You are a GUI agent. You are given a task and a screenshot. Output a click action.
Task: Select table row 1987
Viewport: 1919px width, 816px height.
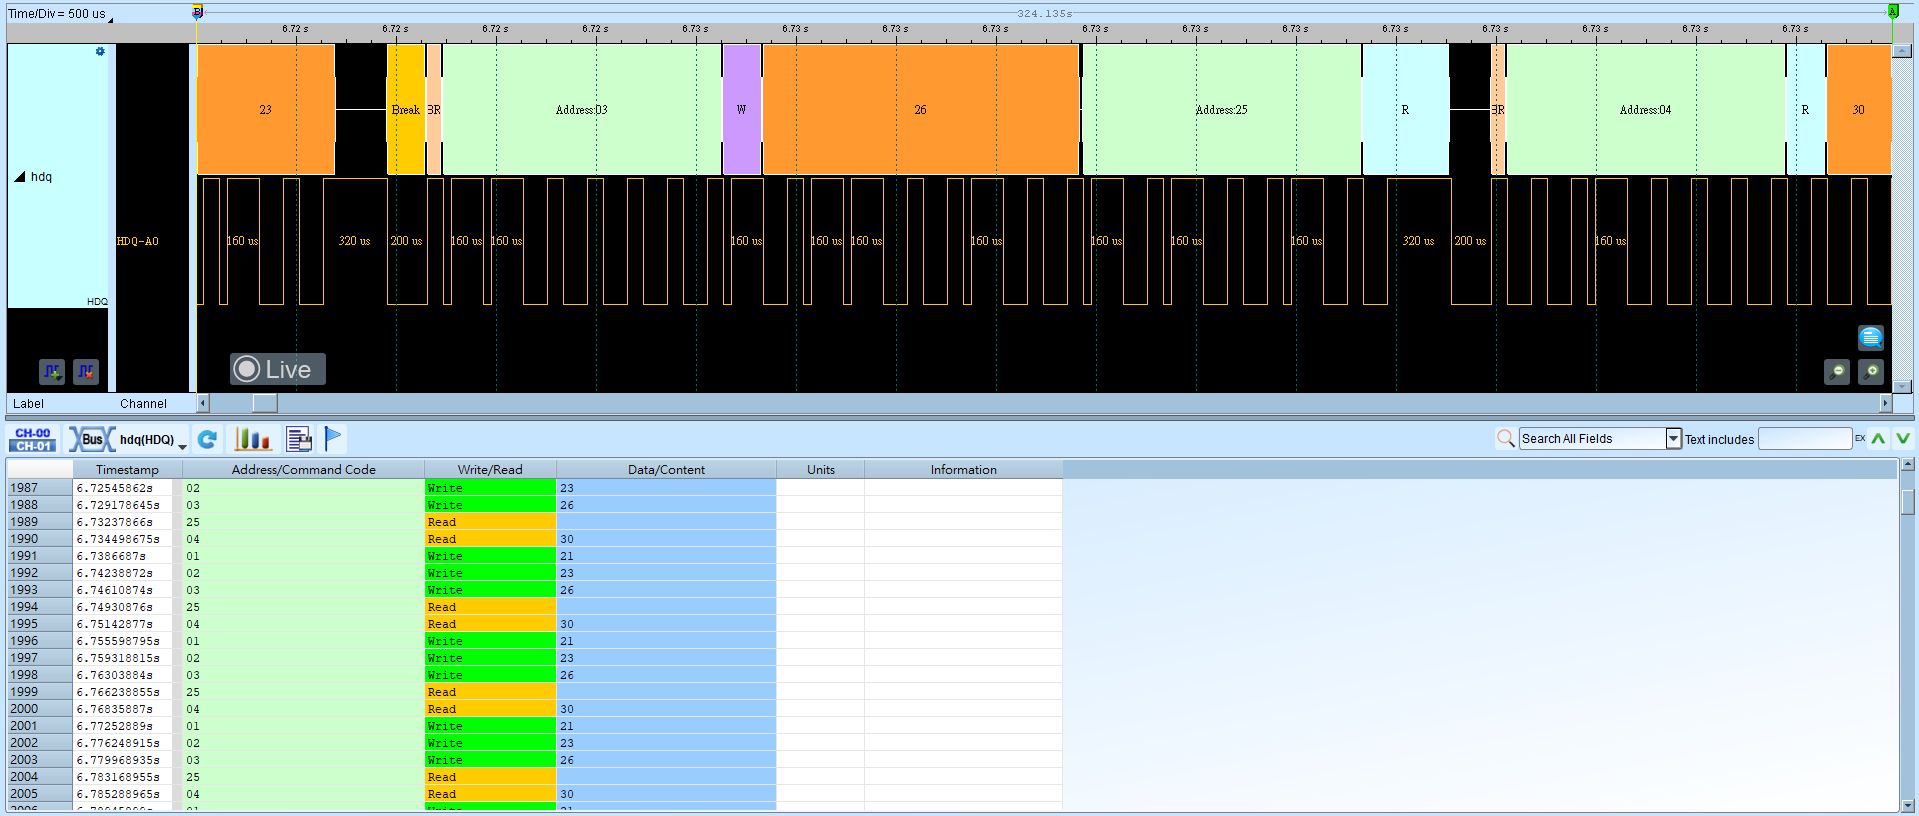pos(534,488)
